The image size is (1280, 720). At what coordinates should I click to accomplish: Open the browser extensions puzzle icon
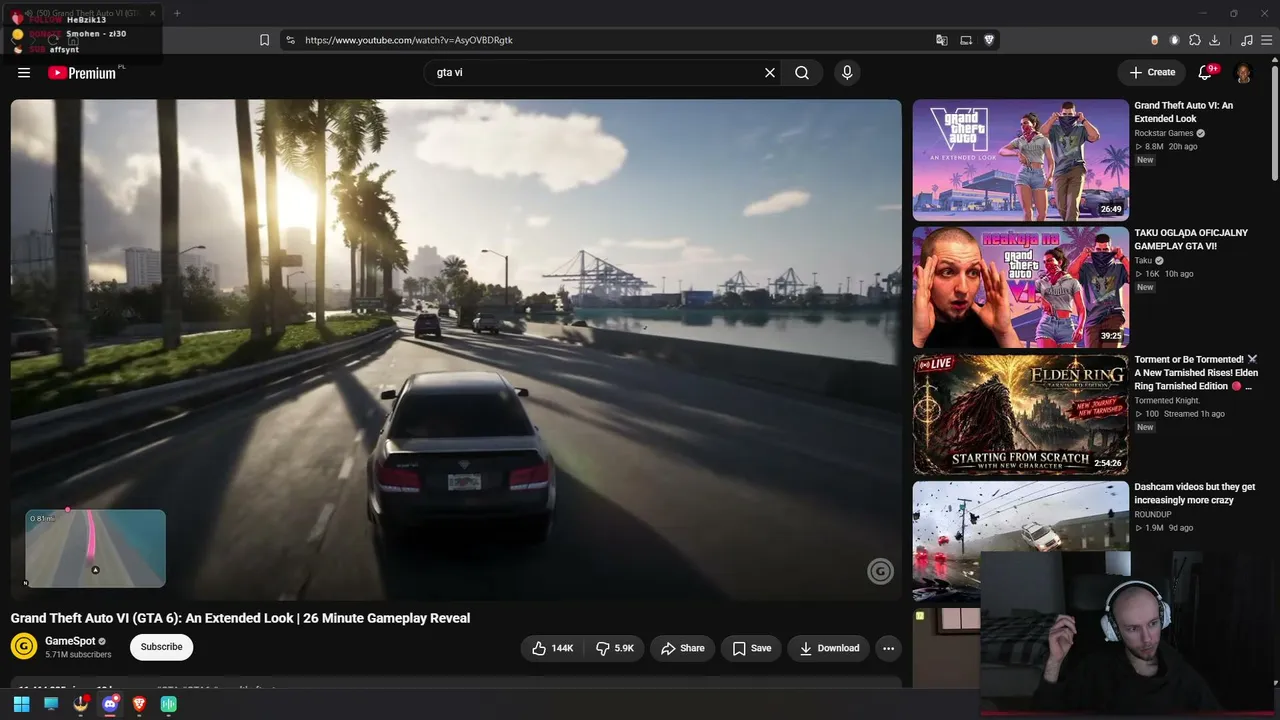(1194, 40)
